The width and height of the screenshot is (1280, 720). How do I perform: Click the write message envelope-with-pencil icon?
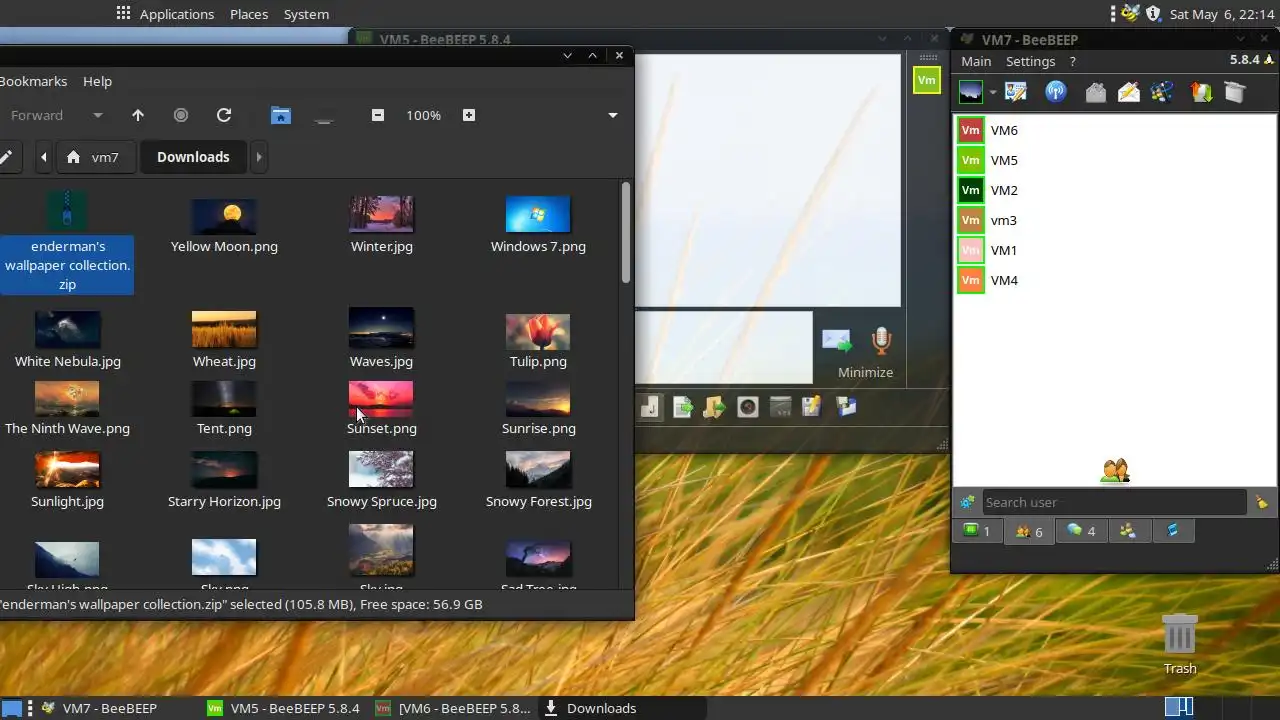point(1129,92)
